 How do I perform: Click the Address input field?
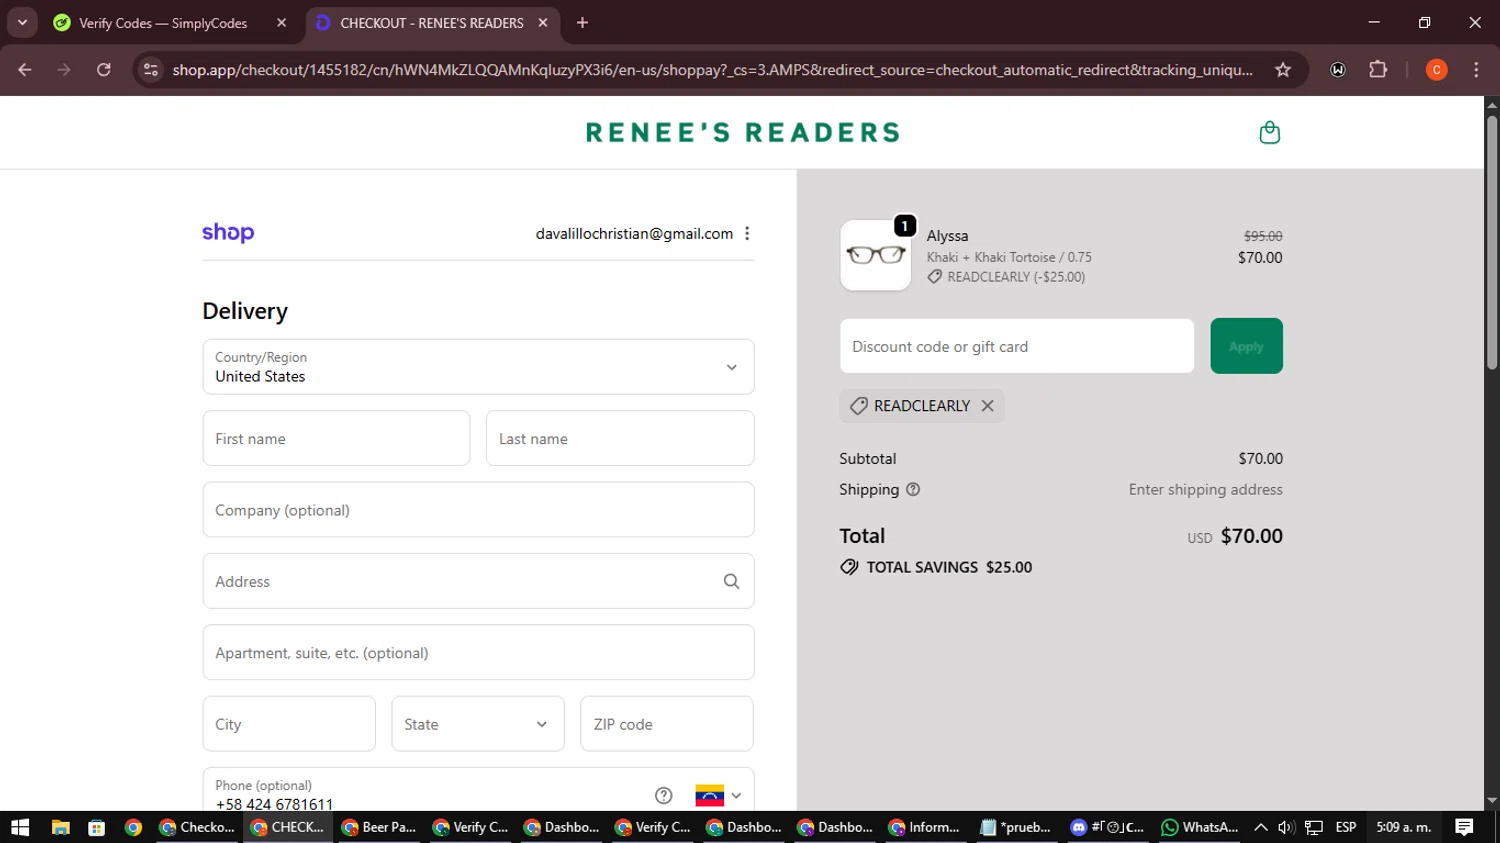coord(478,581)
